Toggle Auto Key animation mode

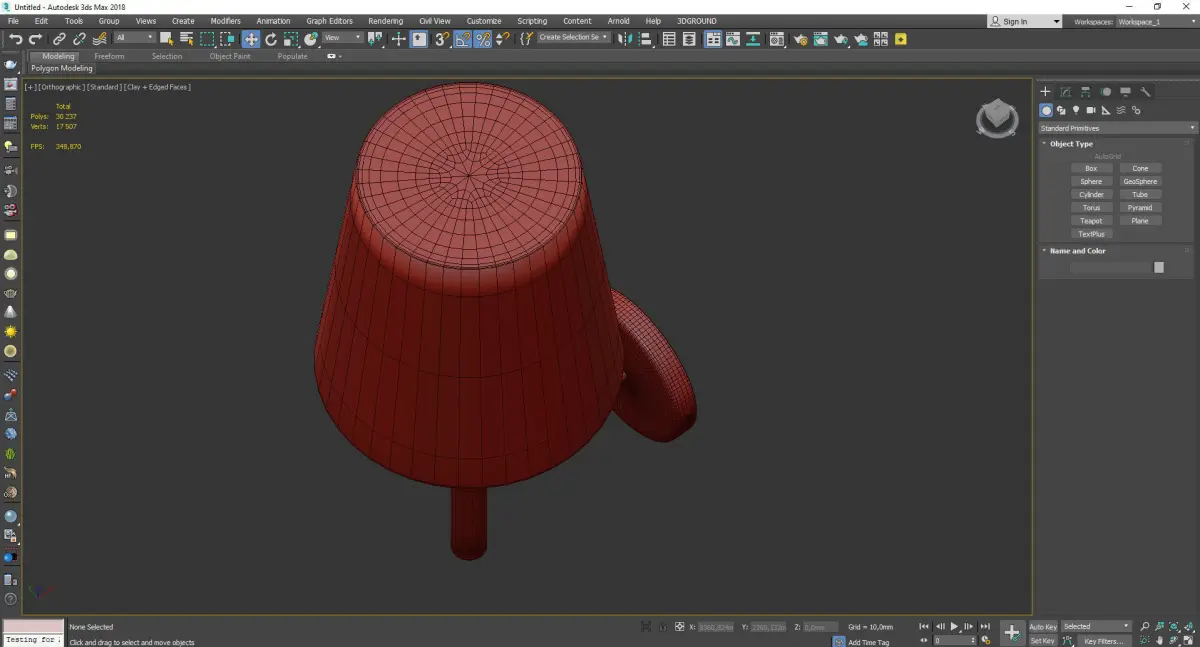[x=1043, y=627]
